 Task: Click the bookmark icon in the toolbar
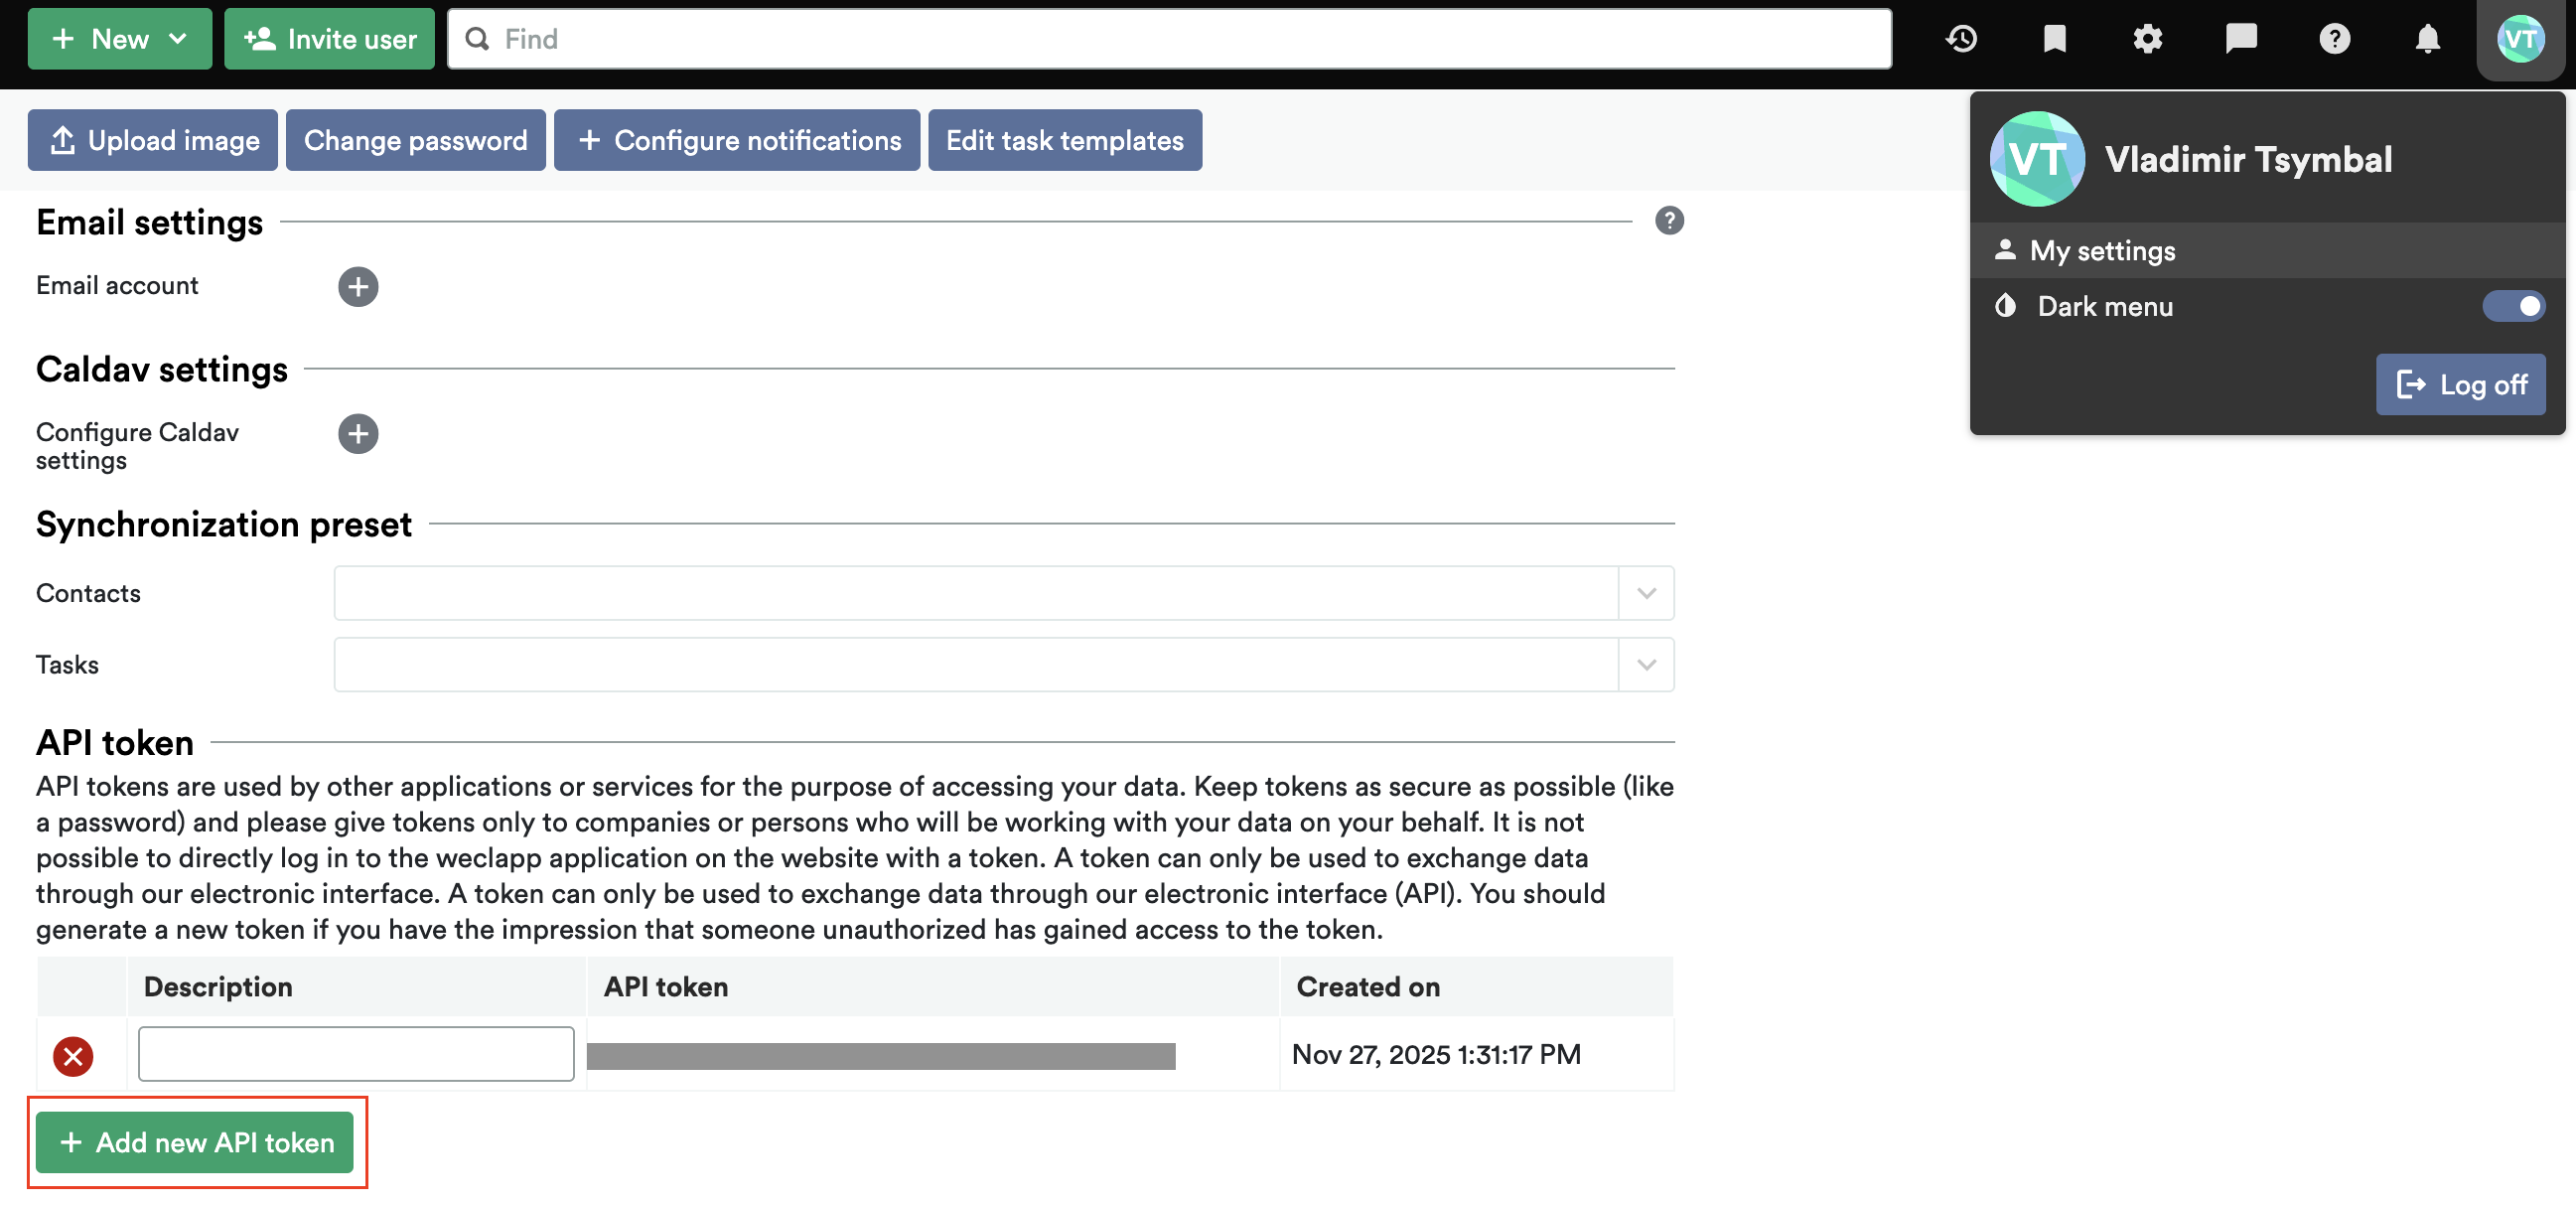point(2053,39)
